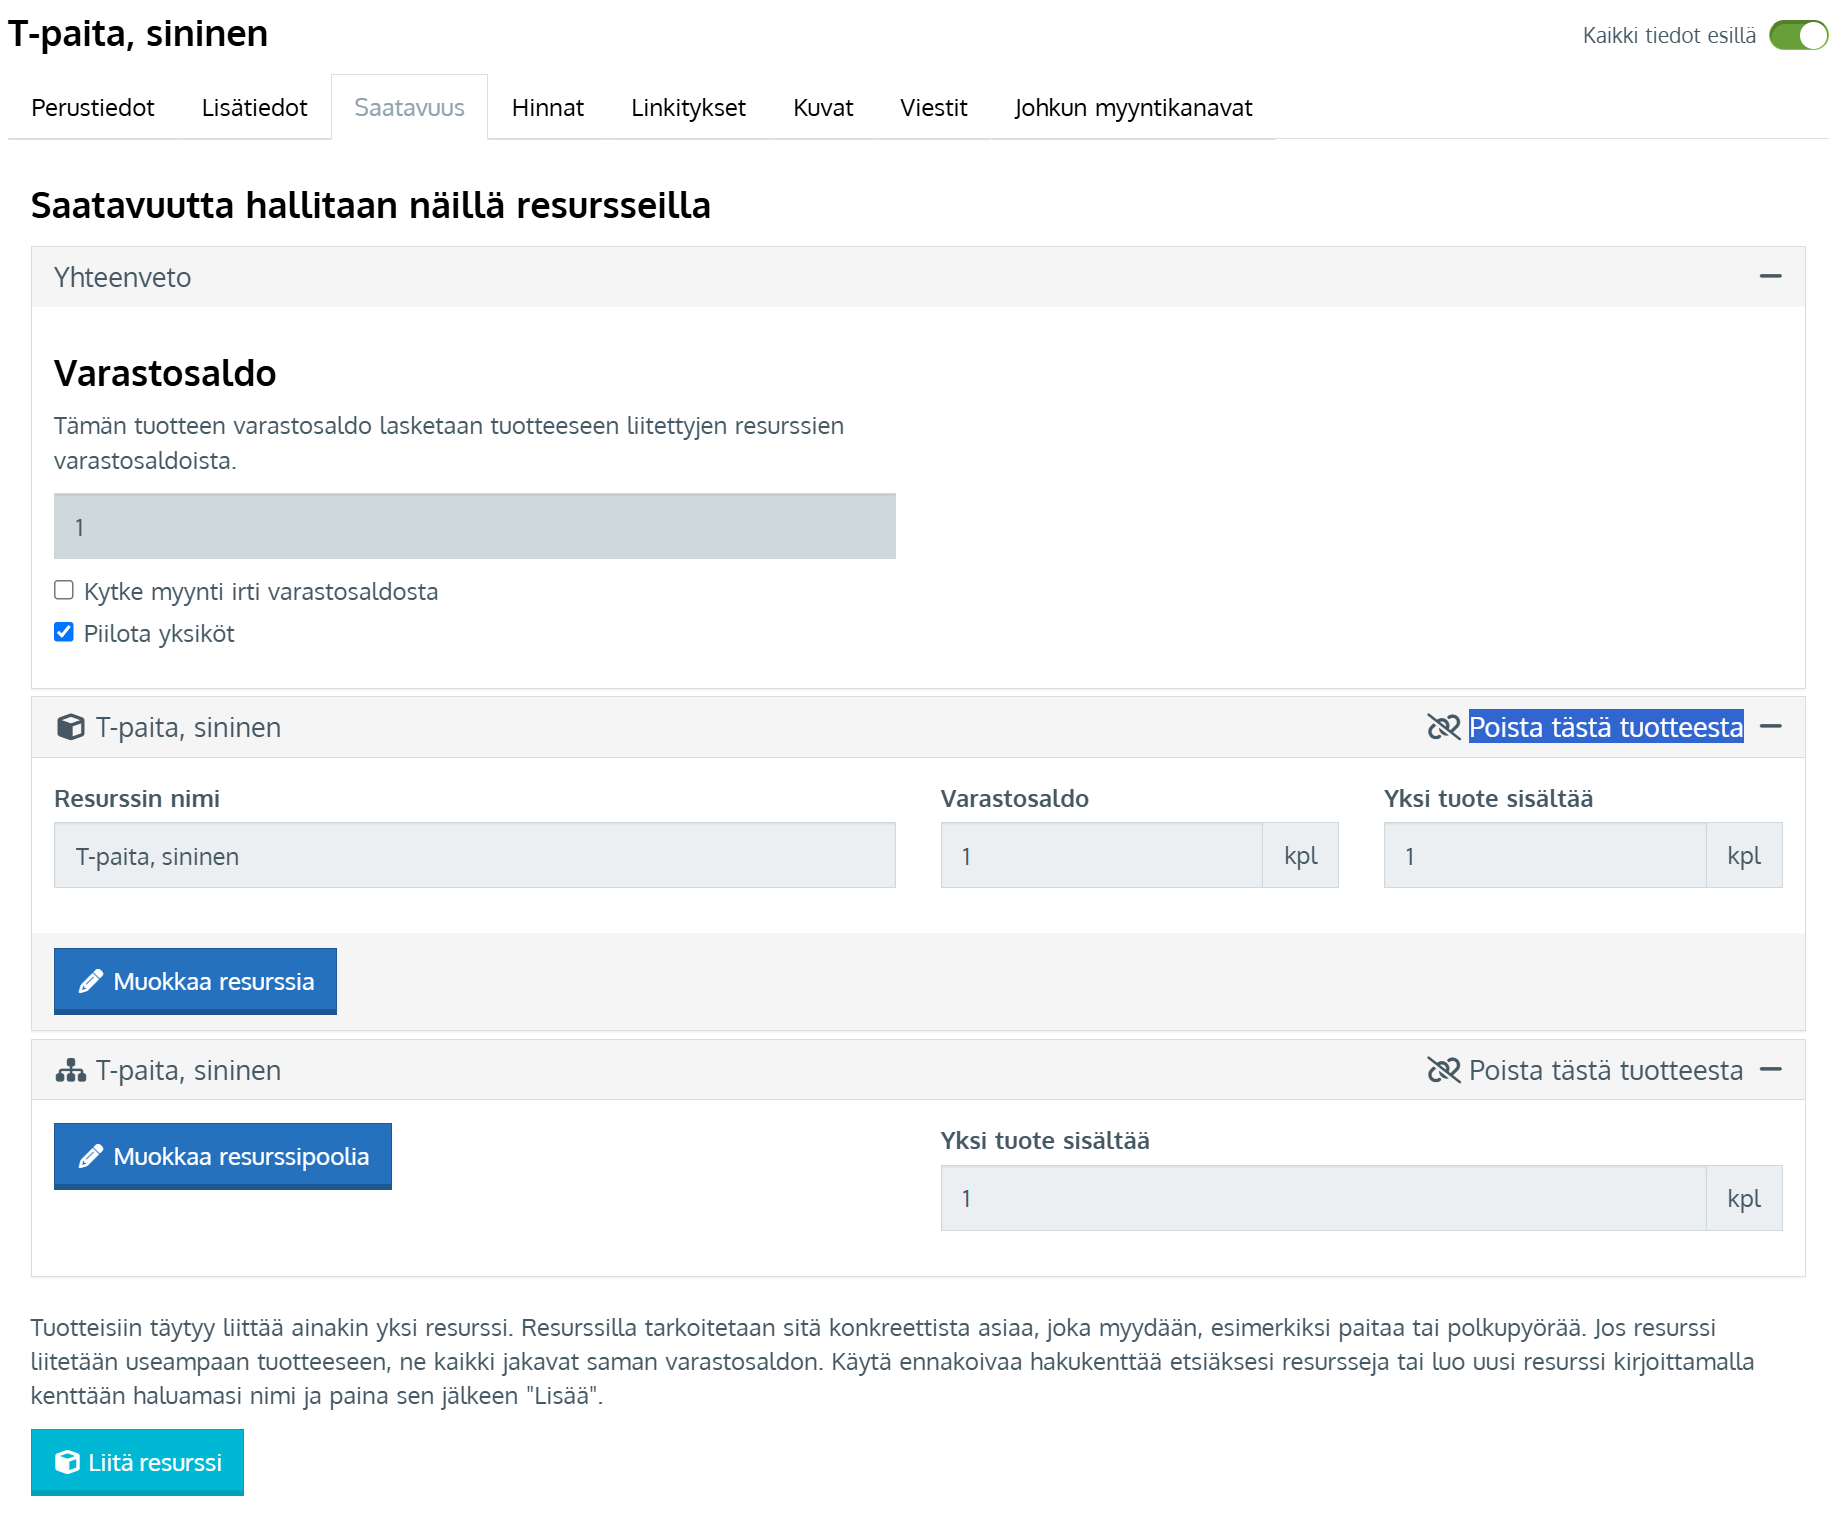Open the Perustiedot tab
Image resolution: width=1832 pixels, height=1520 pixels.
(x=93, y=107)
